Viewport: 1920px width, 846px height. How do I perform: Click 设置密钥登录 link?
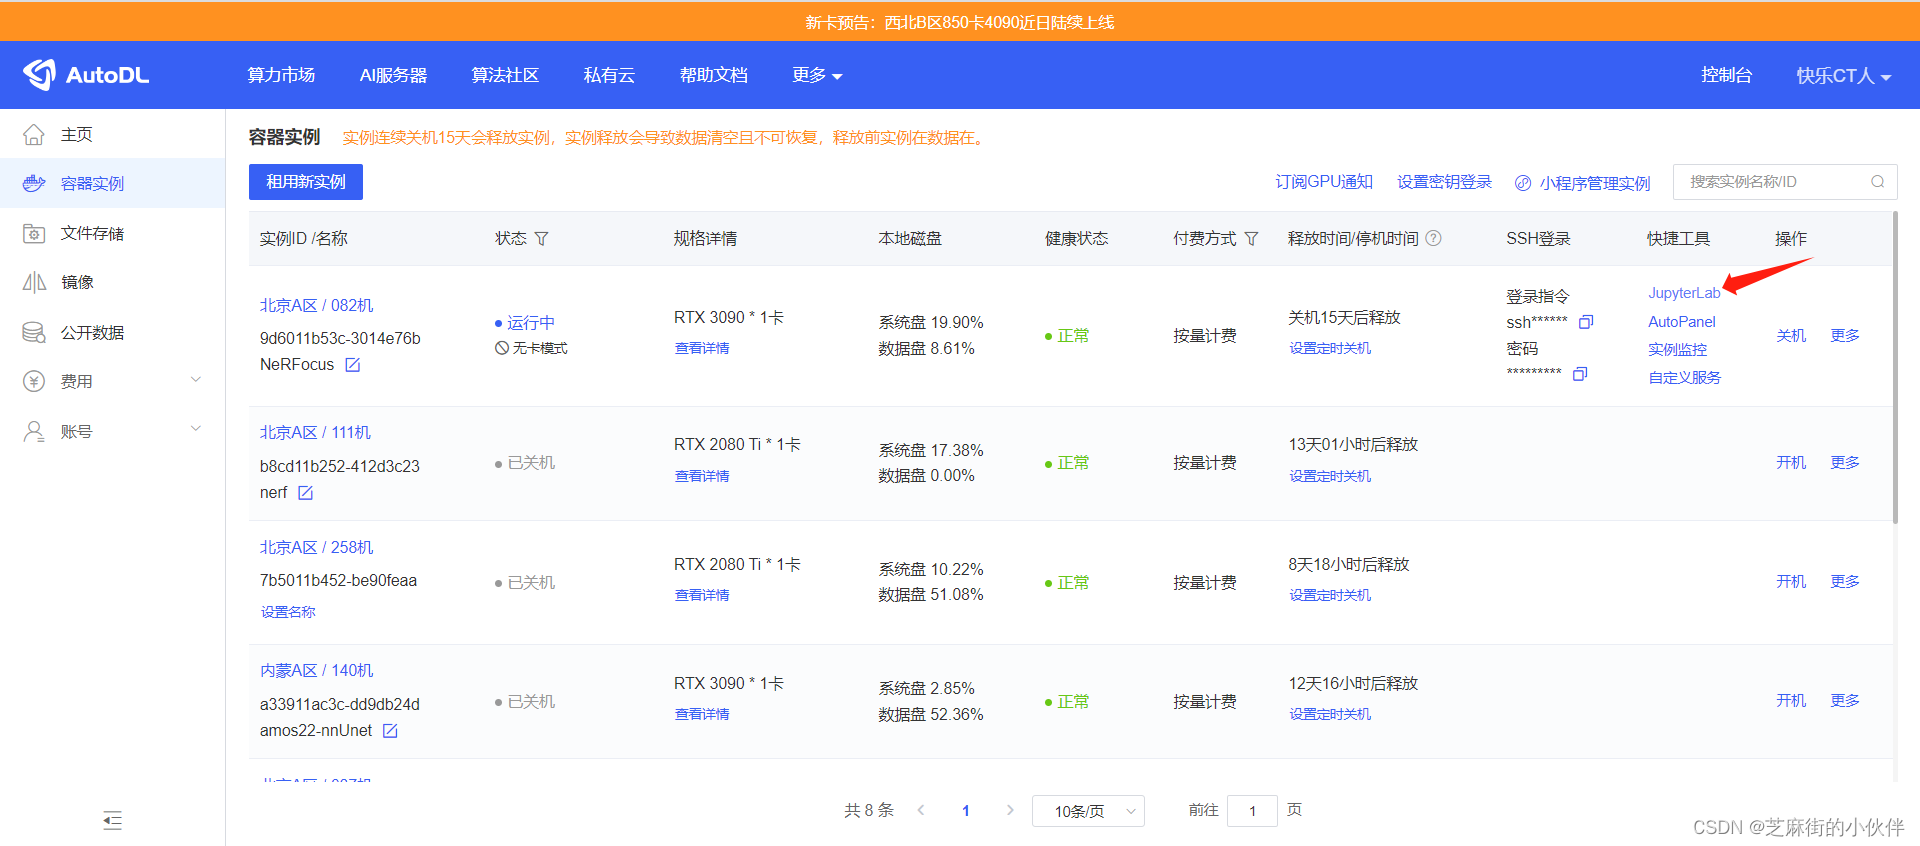click(x=1444, y=182)
